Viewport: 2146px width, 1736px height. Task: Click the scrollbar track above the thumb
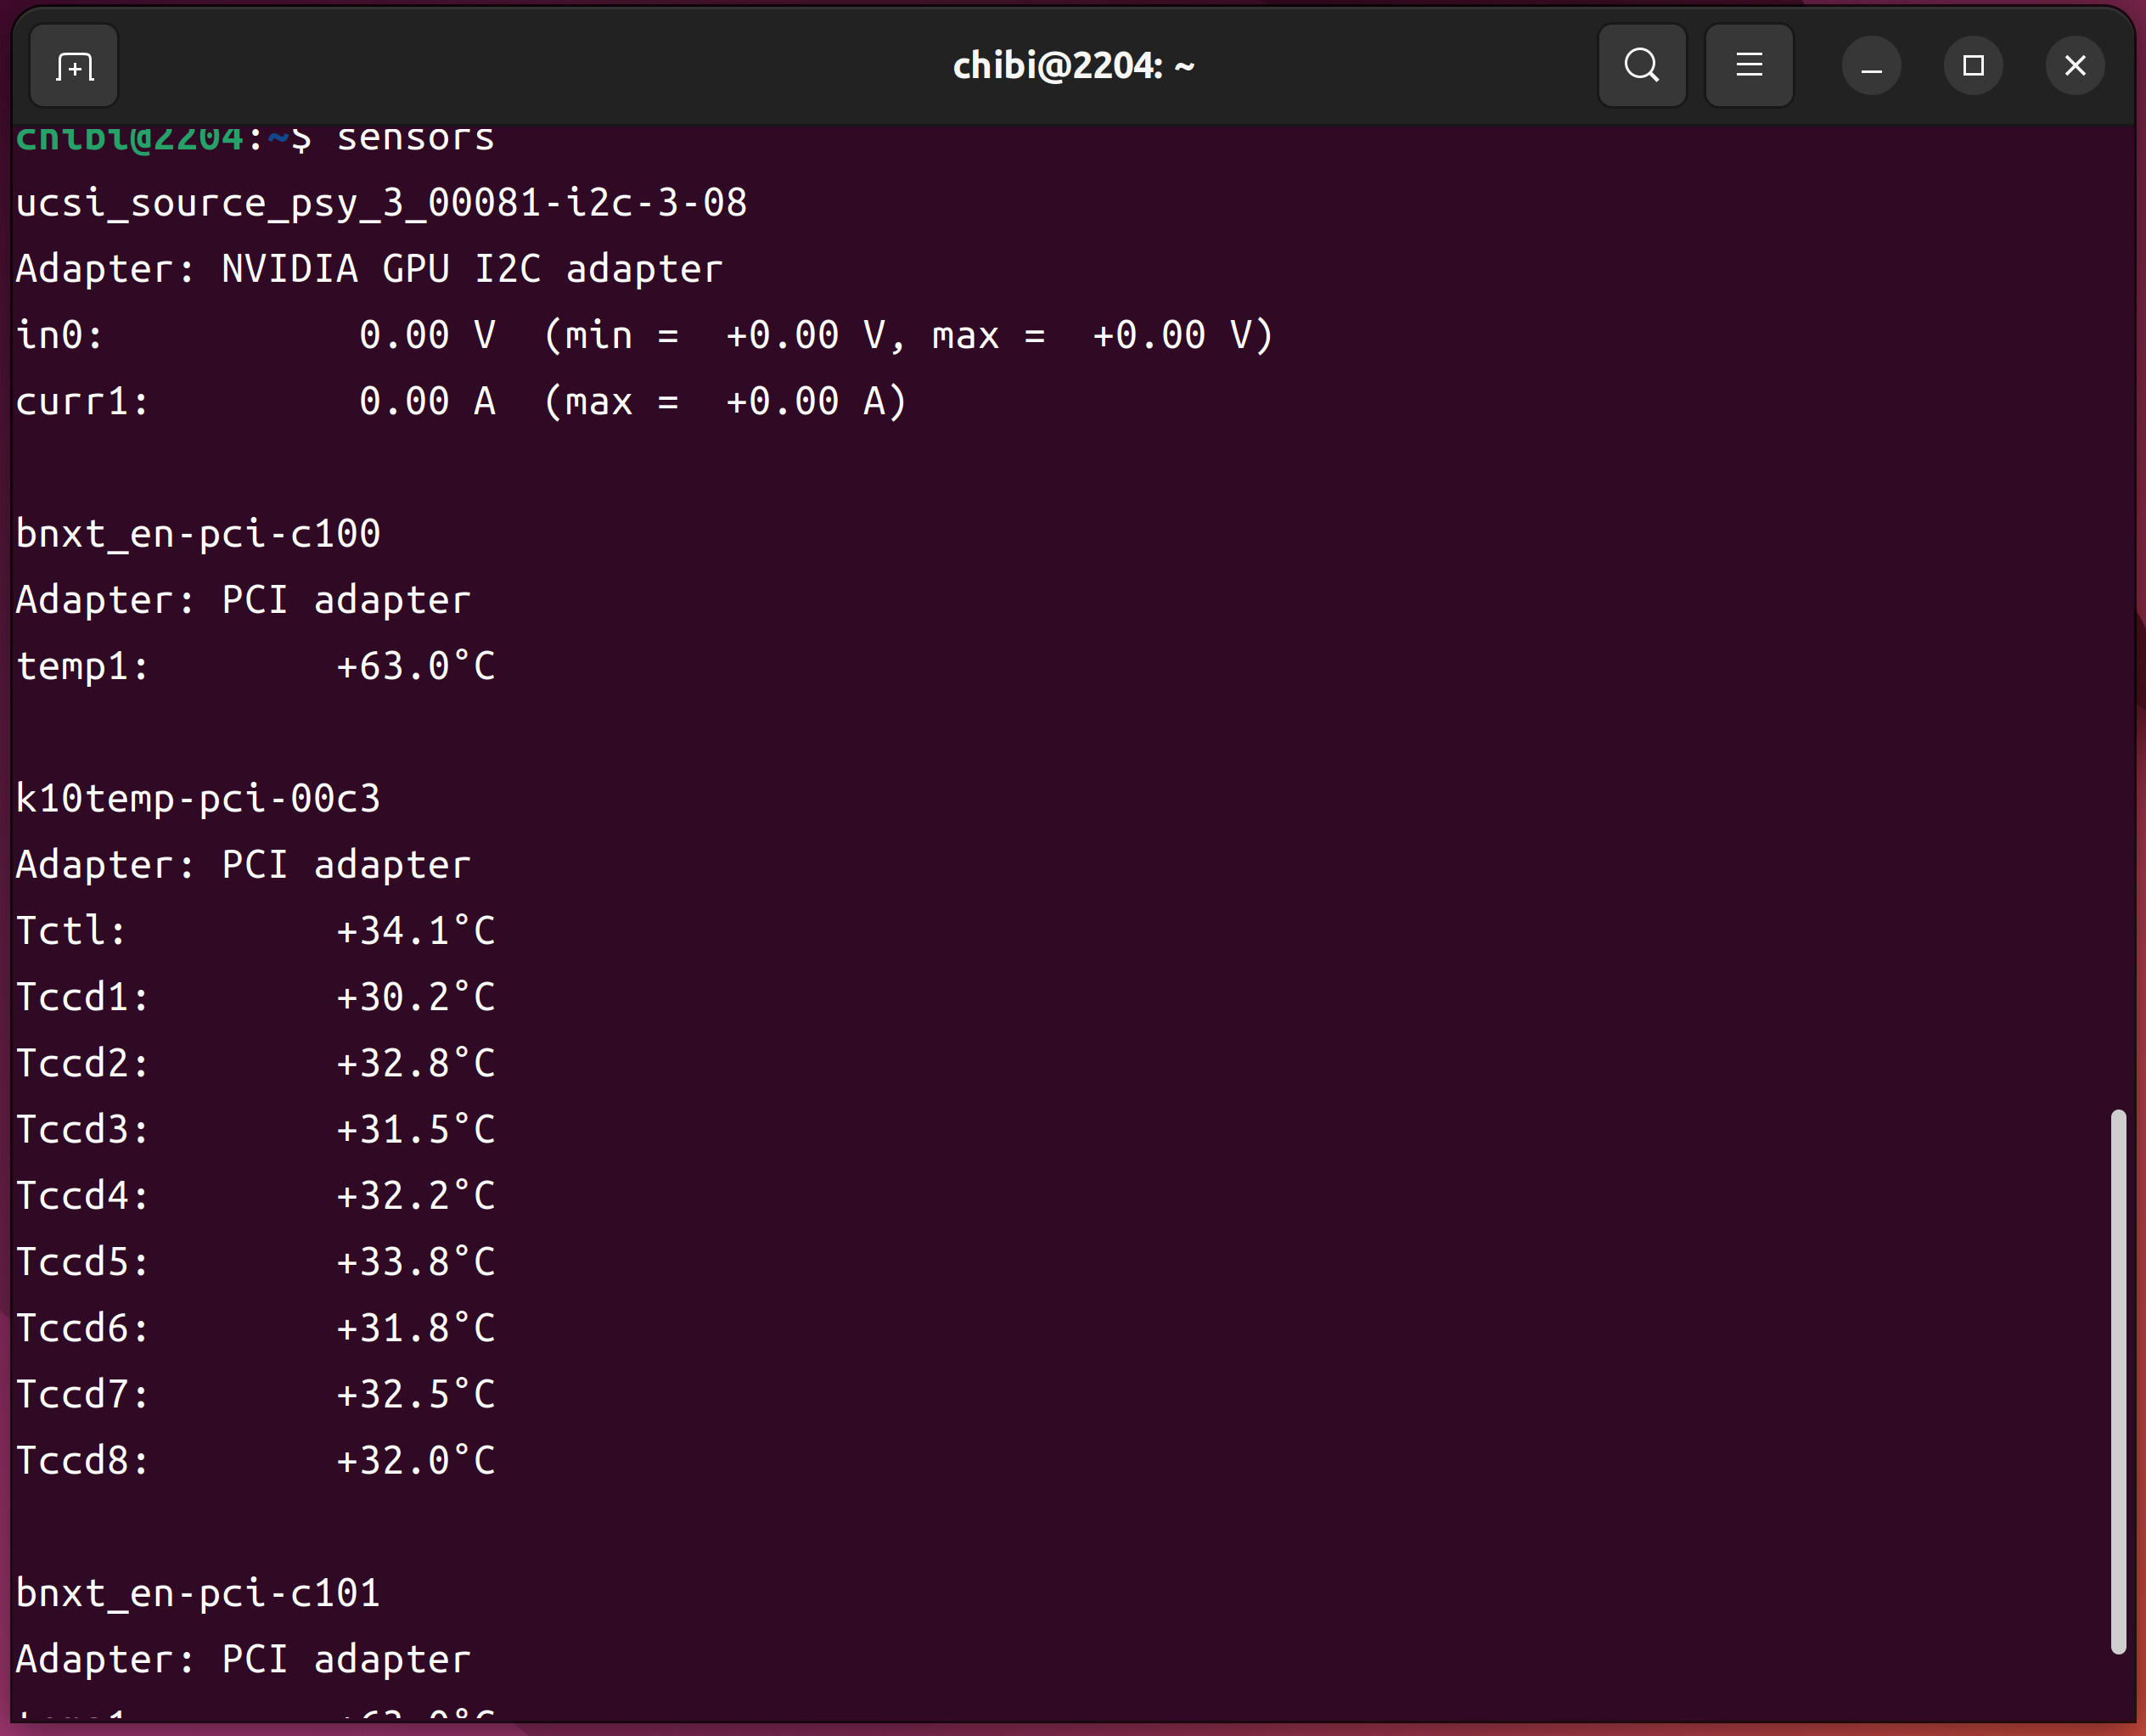[x=2117, y=600]
